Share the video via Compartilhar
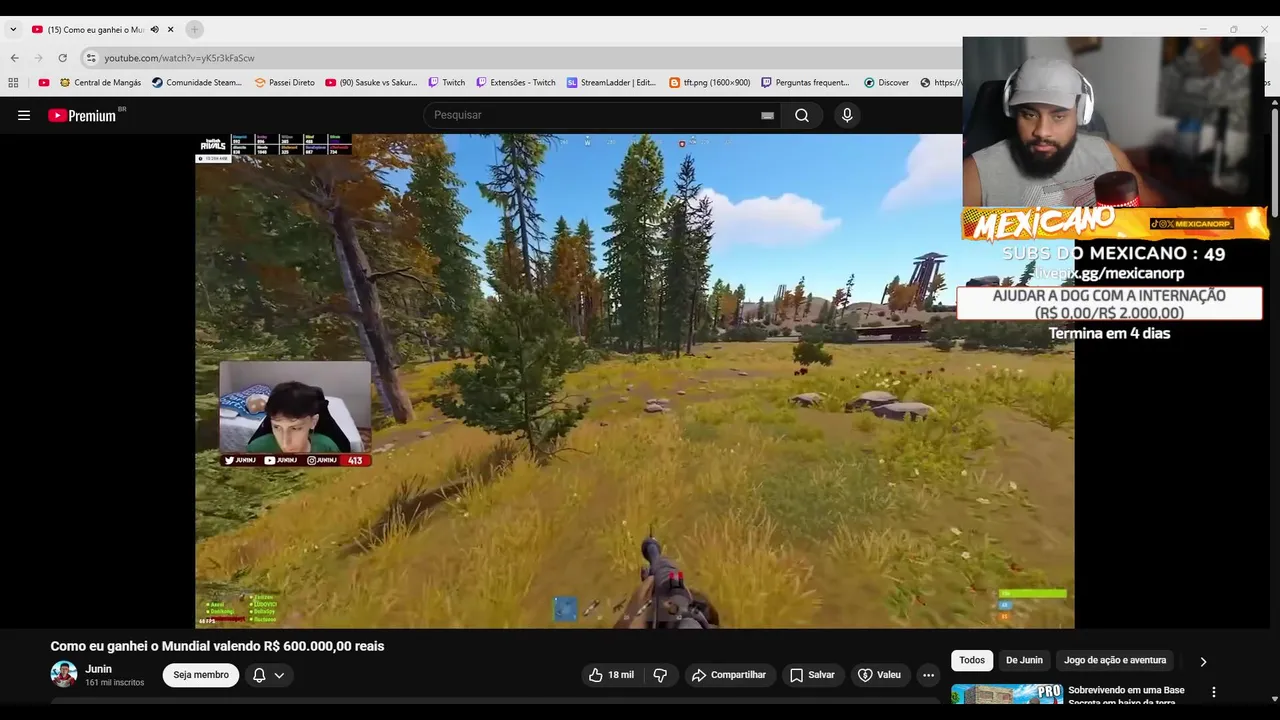Screen dimensions: 1280x720 [x=729, y=675]
